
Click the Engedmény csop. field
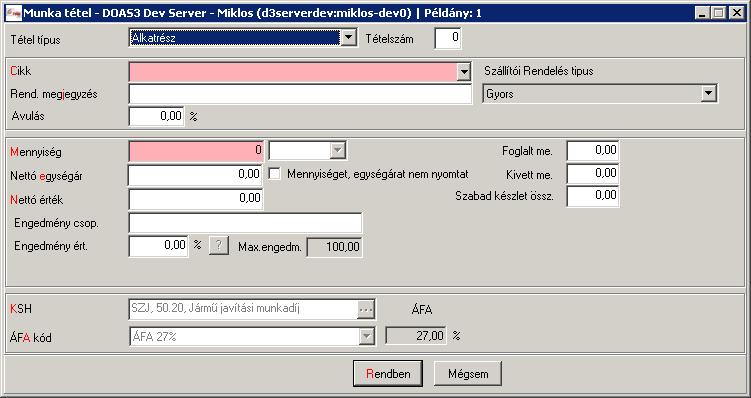tap(245, 223)
